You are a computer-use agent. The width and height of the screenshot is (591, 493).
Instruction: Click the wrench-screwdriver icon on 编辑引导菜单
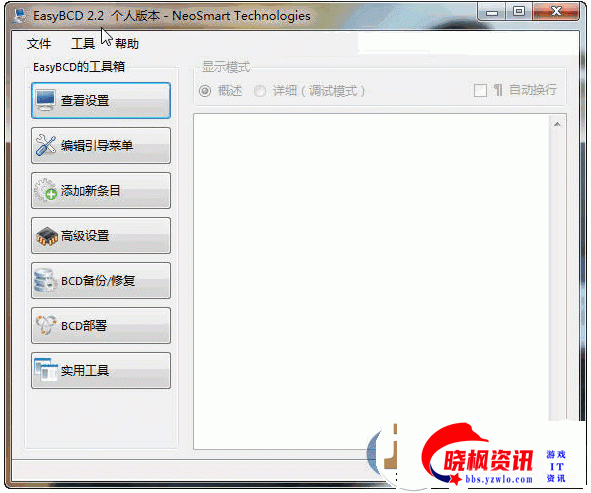[x=46, y=145]
